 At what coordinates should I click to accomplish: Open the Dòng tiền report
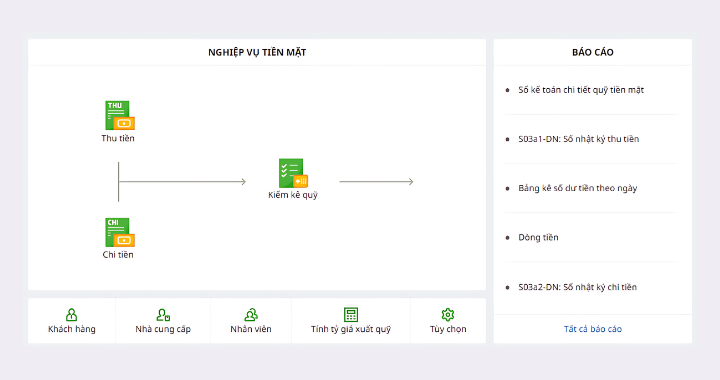click(x=538, y=237)
